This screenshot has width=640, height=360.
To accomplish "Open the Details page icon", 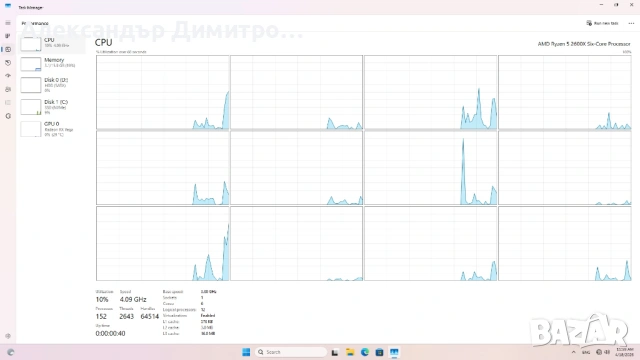I will [x=8, y=102].
